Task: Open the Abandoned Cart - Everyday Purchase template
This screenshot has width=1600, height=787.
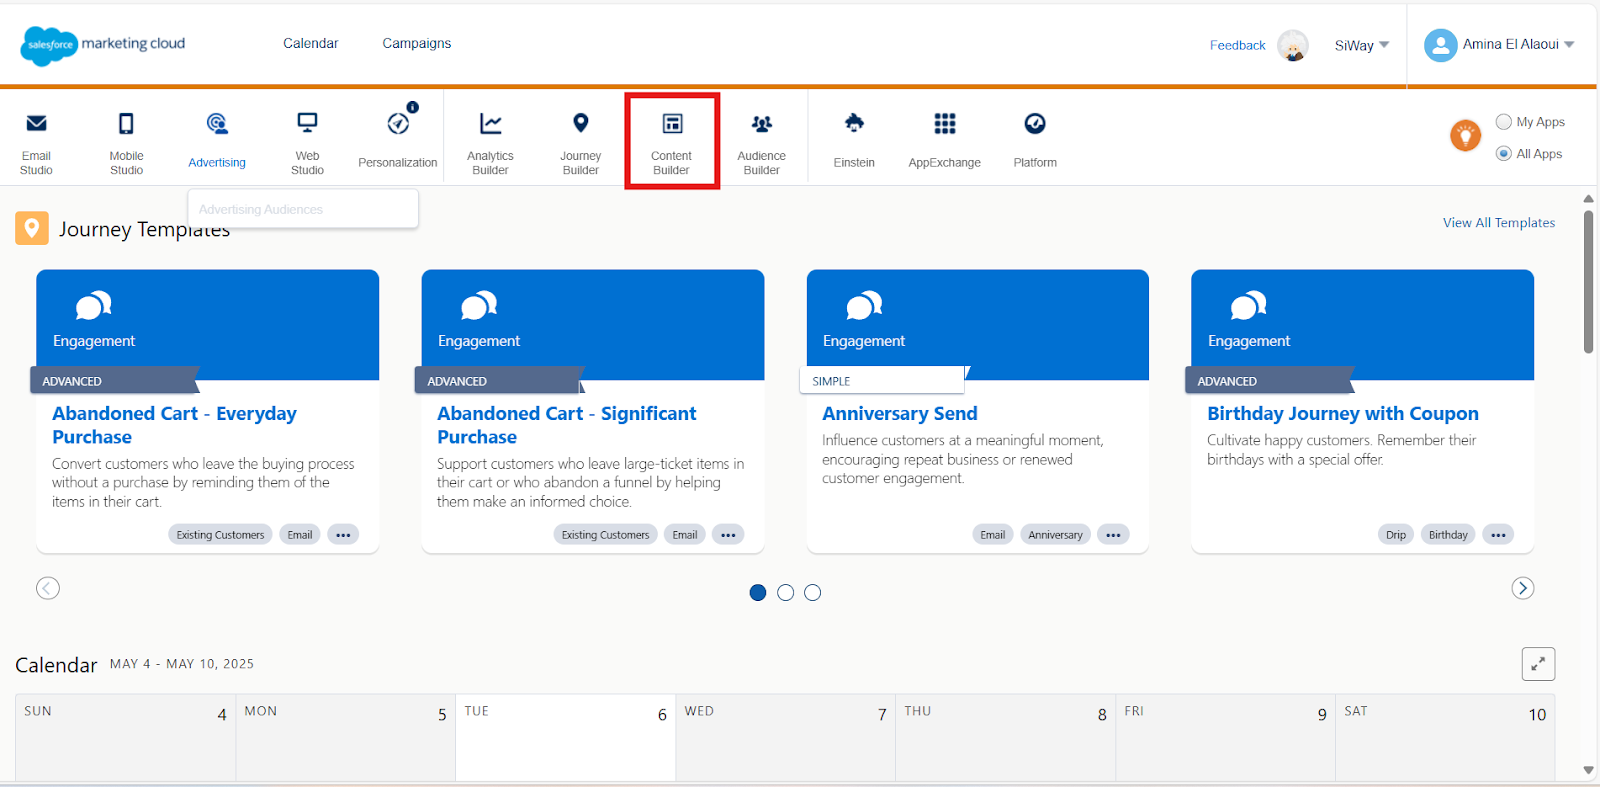Action: click(x=174, y=425)
